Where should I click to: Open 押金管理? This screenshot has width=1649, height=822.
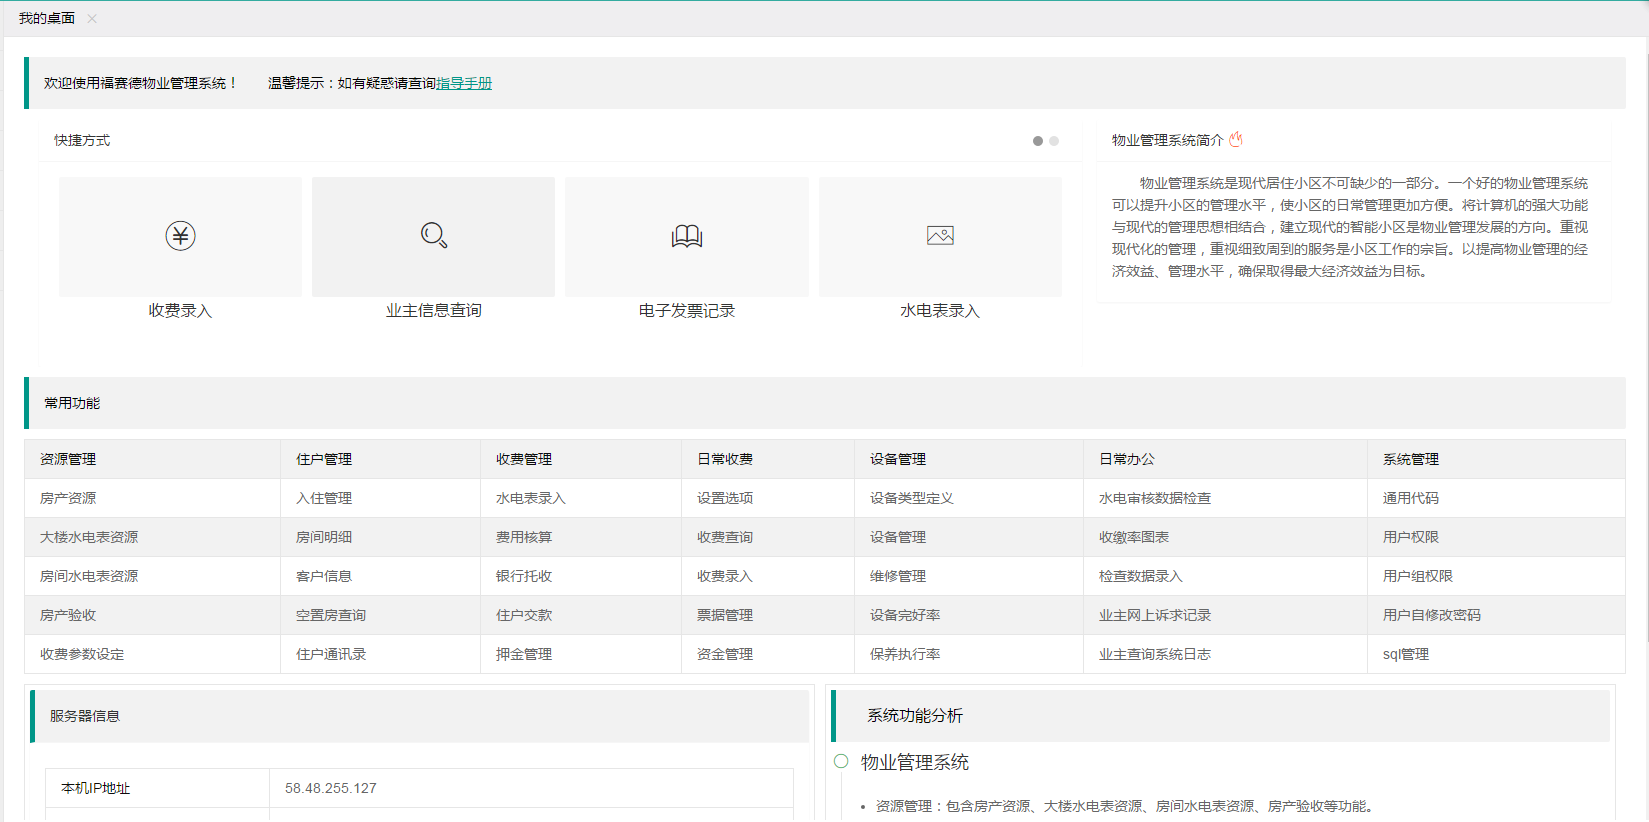click(x=524, y=654)
